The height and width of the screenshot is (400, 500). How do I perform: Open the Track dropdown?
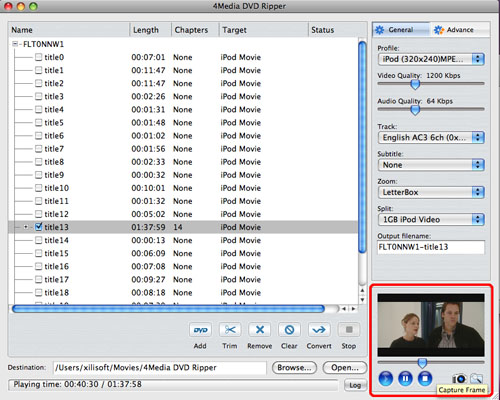coord(431,137)
